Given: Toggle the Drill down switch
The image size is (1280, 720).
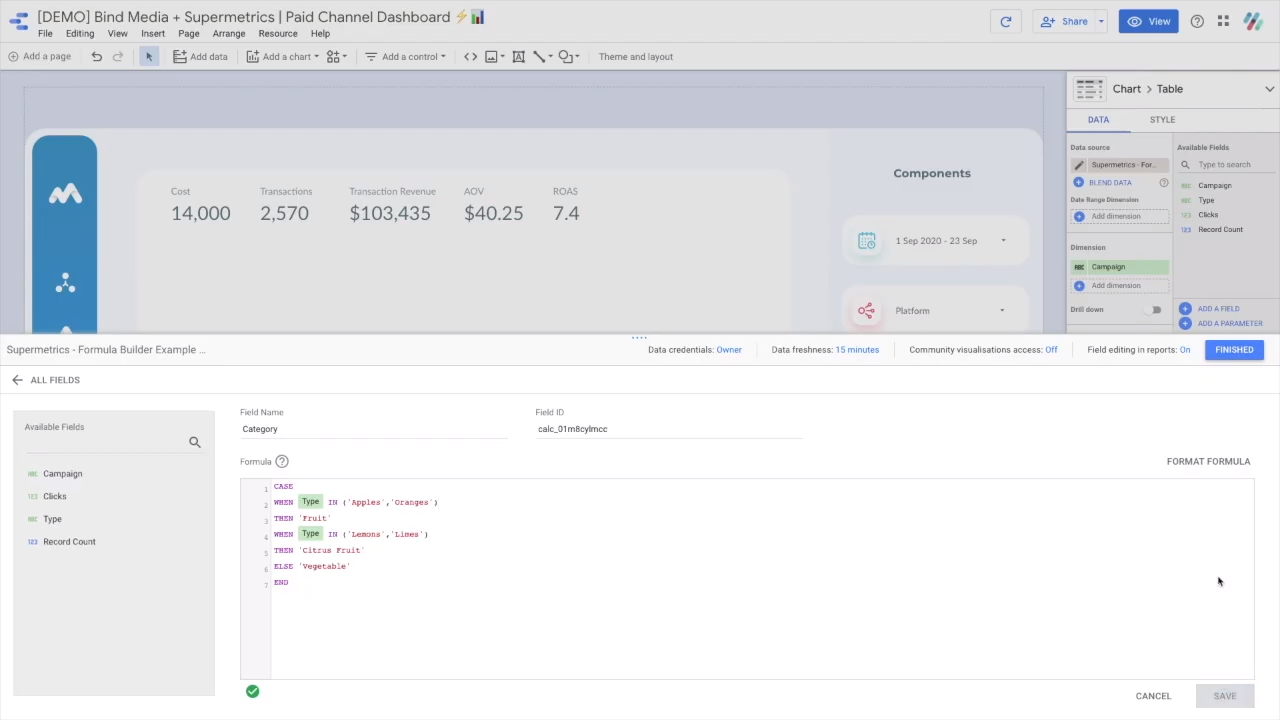Looking at the screenshot, I should (1155, 310).
